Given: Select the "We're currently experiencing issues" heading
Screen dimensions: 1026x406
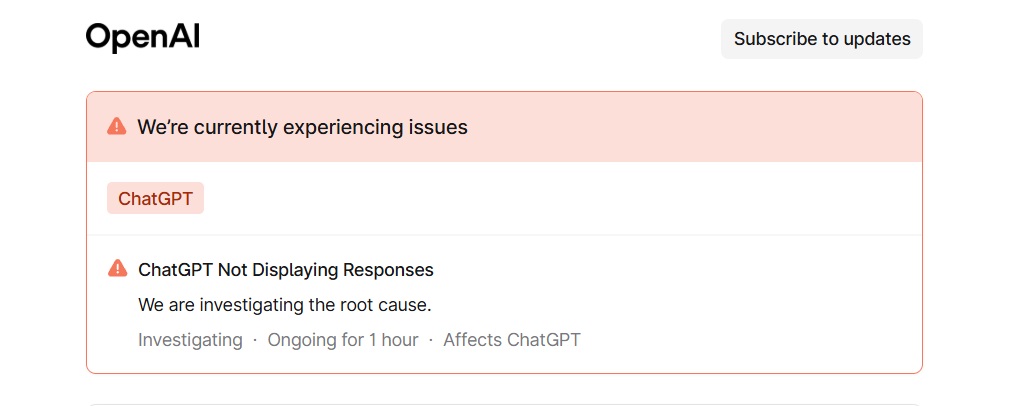Looking at the screenshot, I should click(302, 127).
